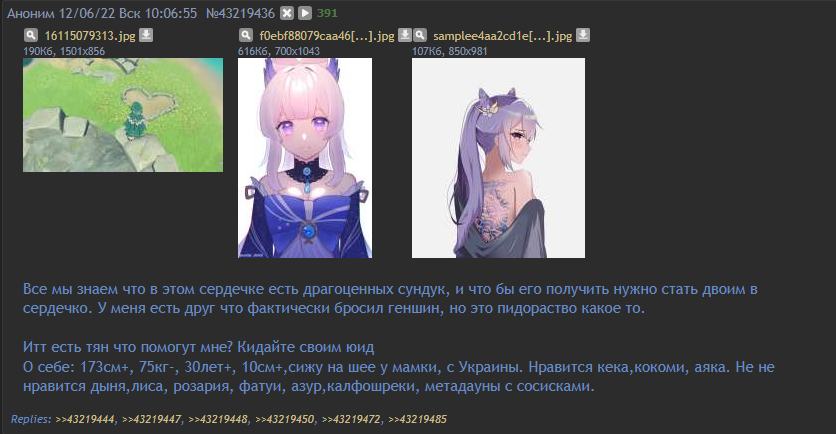Click the play arrow icon beside post number
The height and width of the screenshot is (434, 836).
click(304, 13)
